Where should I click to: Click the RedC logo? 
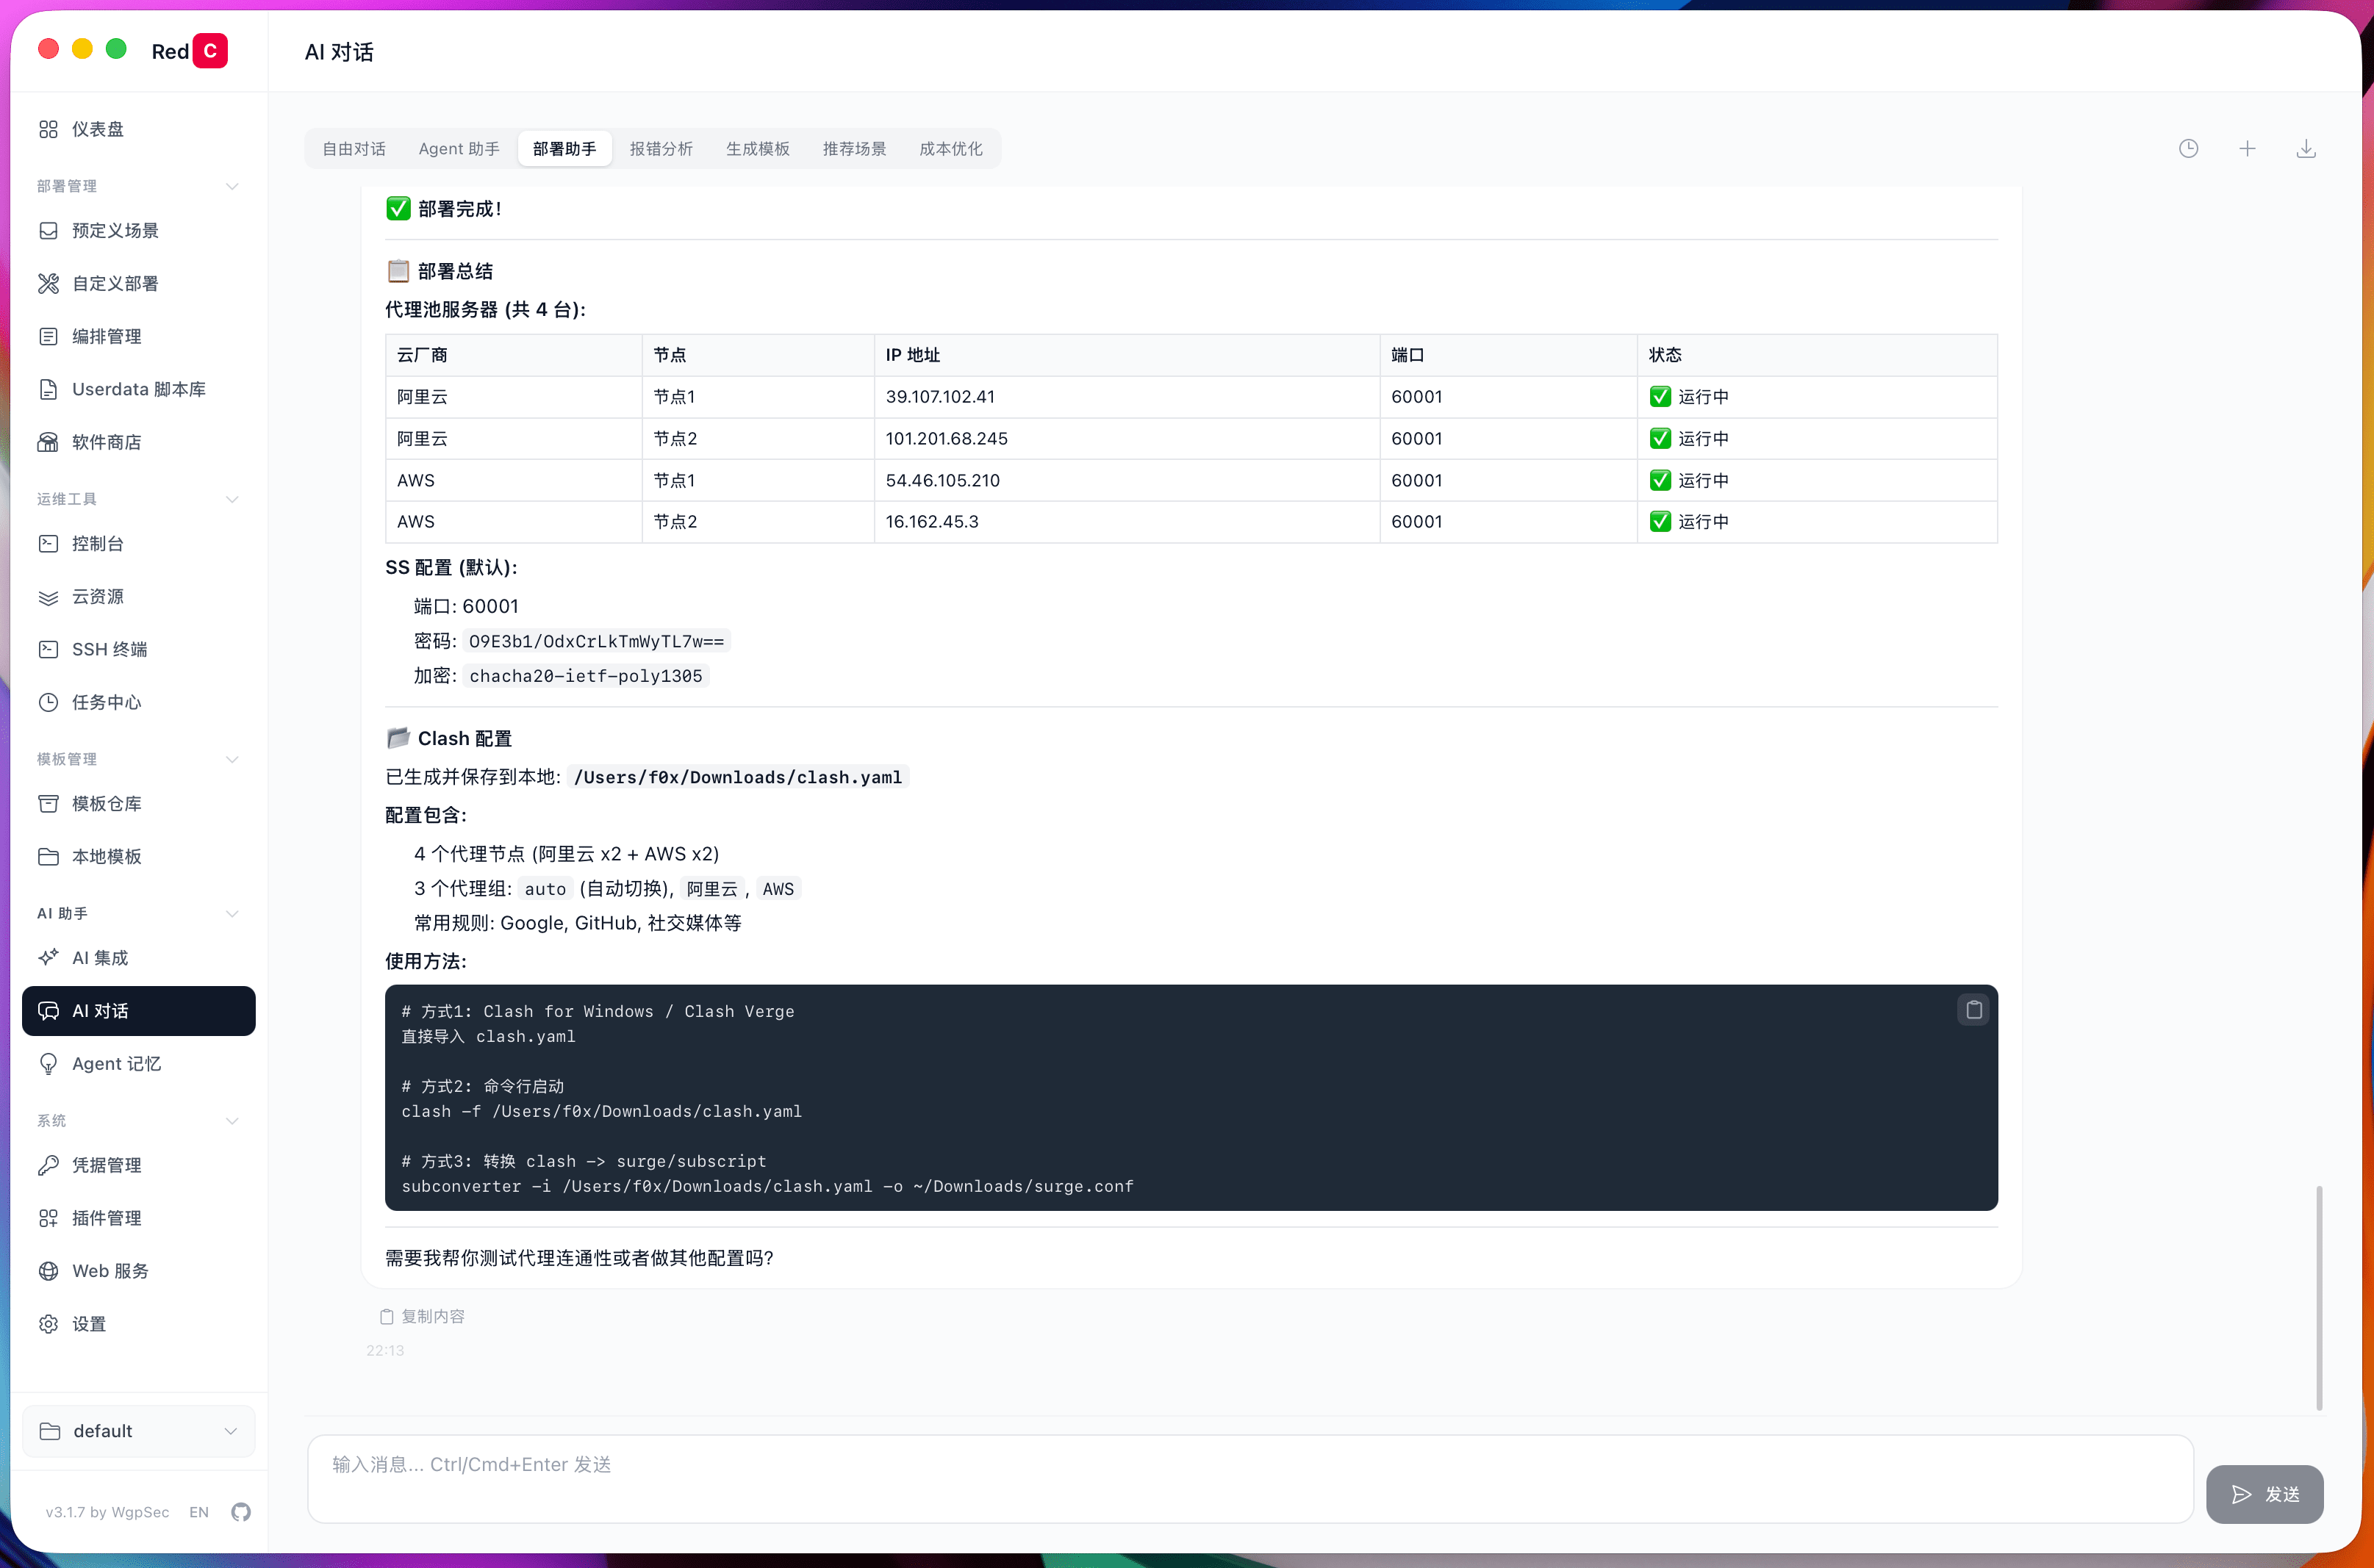(189, 51)
